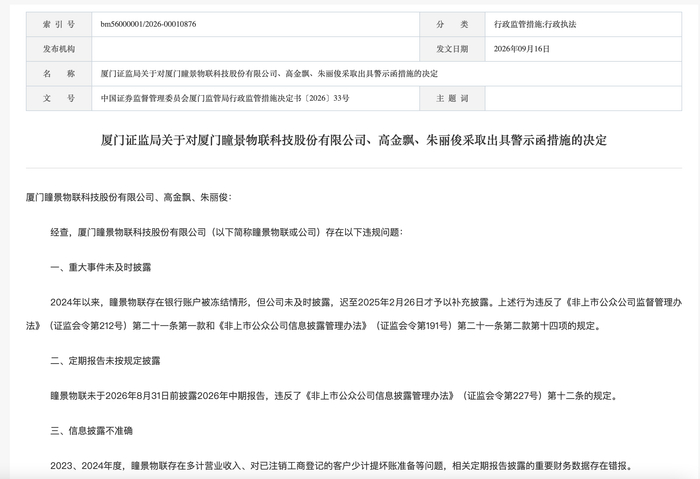Click heading 二、定期报告未按规定披露

(105, 361)
